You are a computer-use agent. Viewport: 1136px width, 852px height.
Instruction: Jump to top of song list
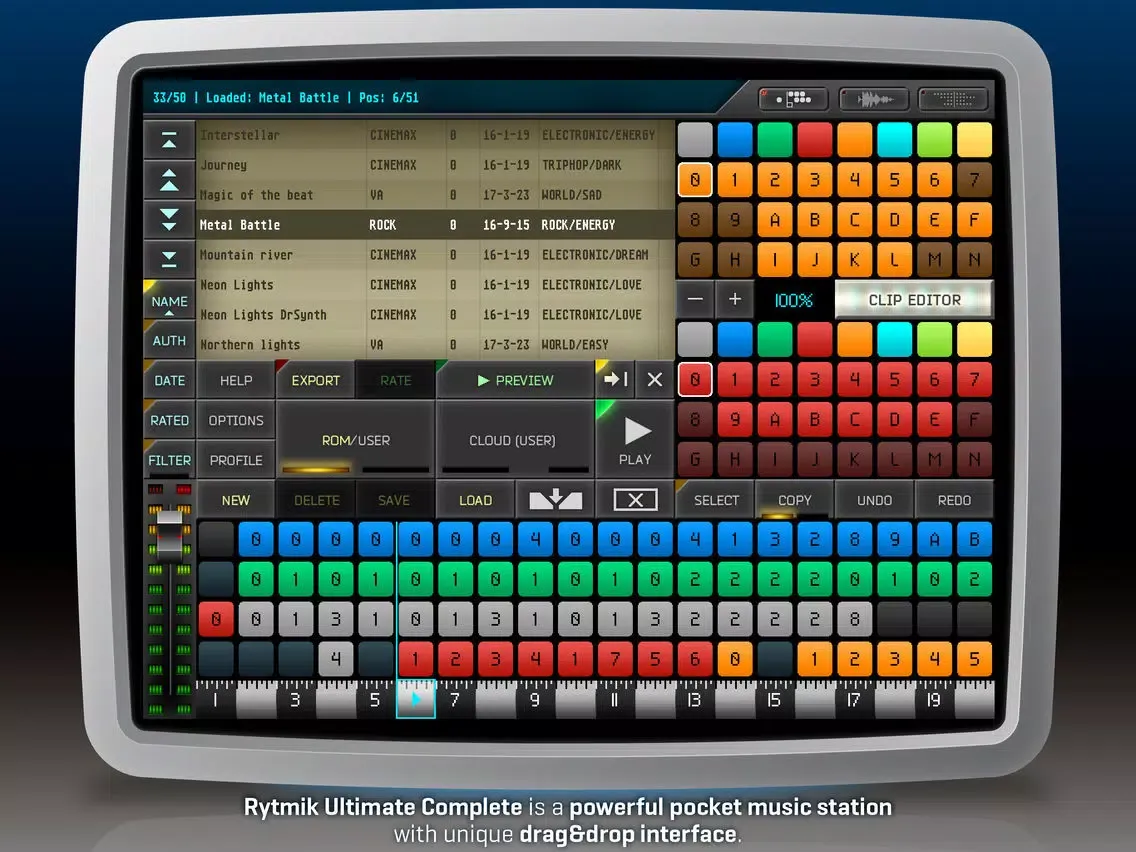pyautogui.click(x=169, y=140)
